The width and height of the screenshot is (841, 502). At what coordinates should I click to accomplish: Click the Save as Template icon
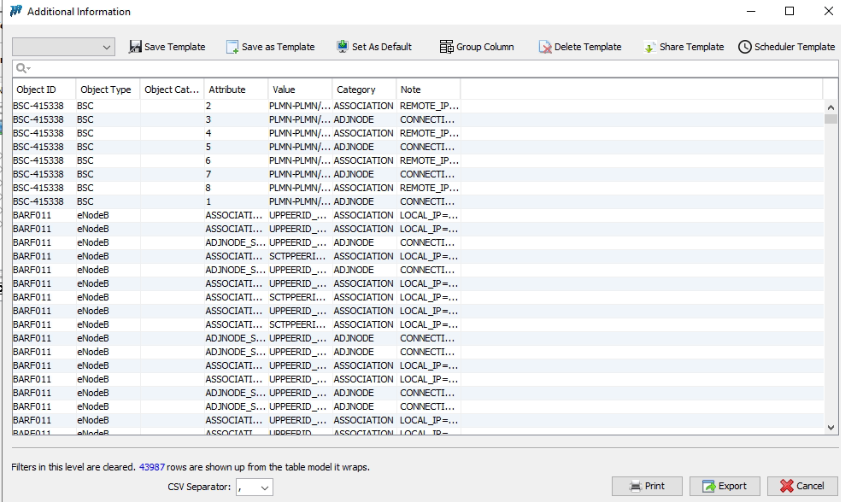coord(232,47)
